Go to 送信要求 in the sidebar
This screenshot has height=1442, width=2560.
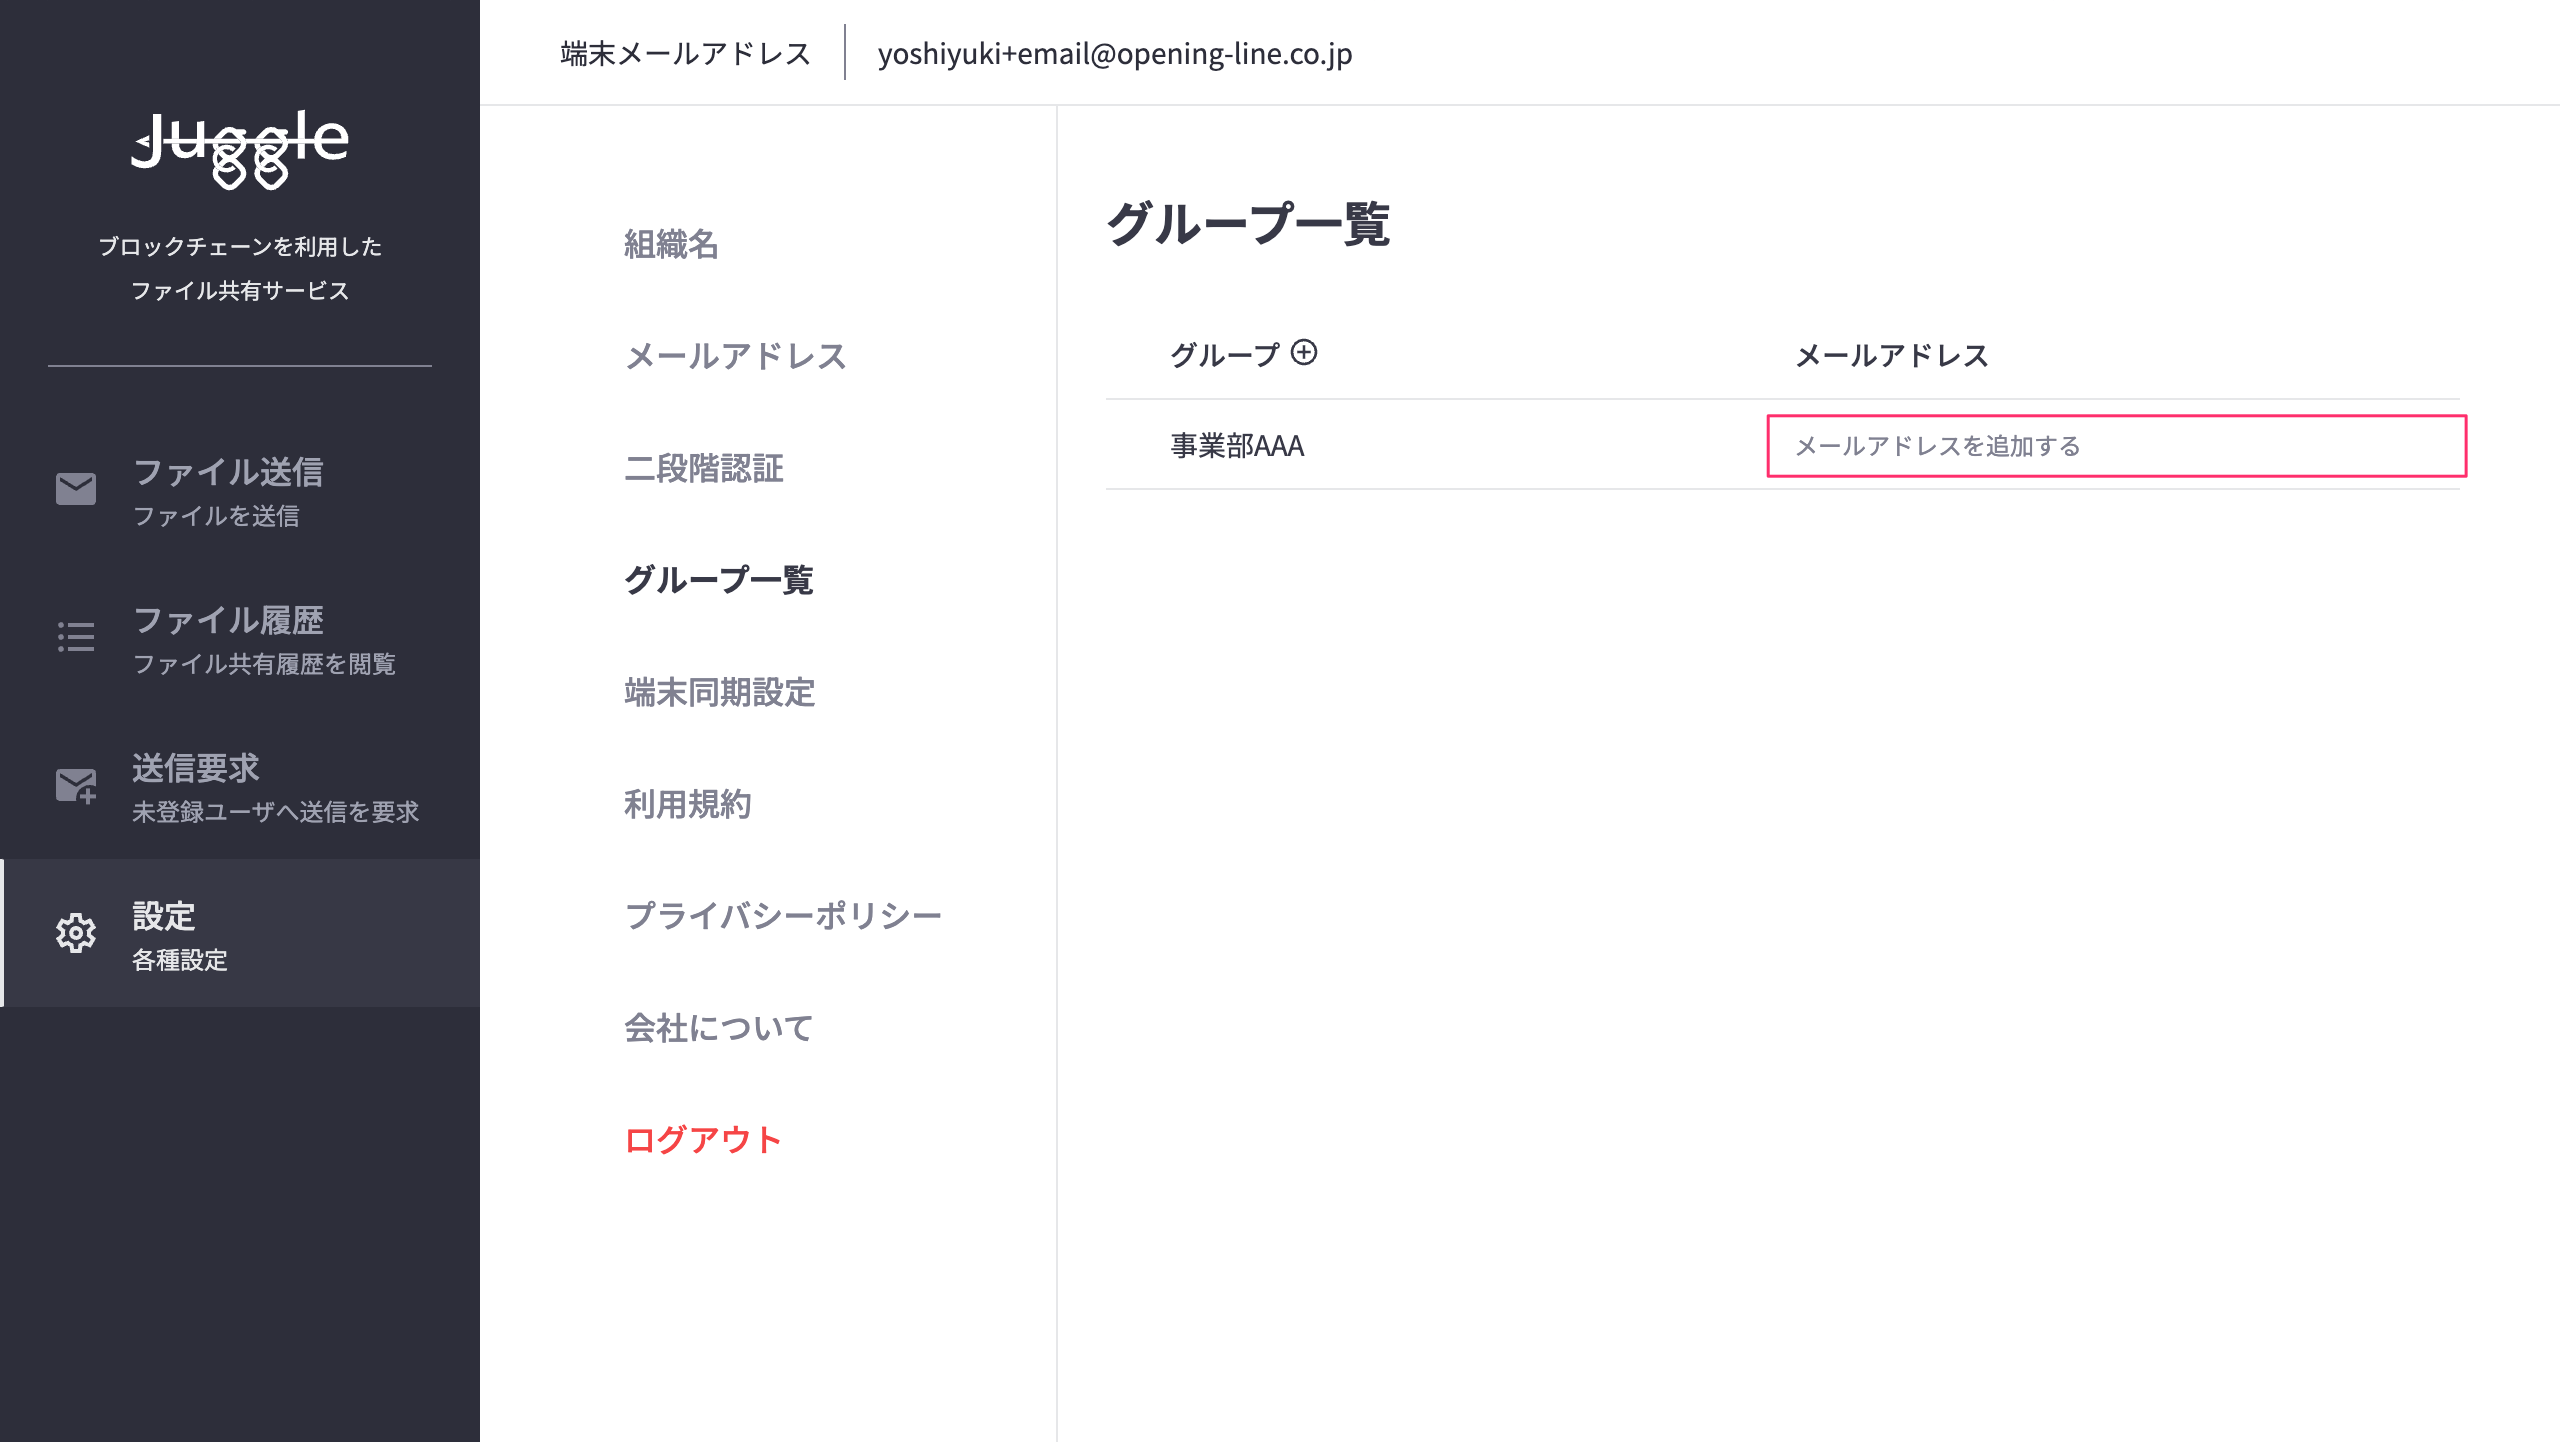[x=196, y=769]
